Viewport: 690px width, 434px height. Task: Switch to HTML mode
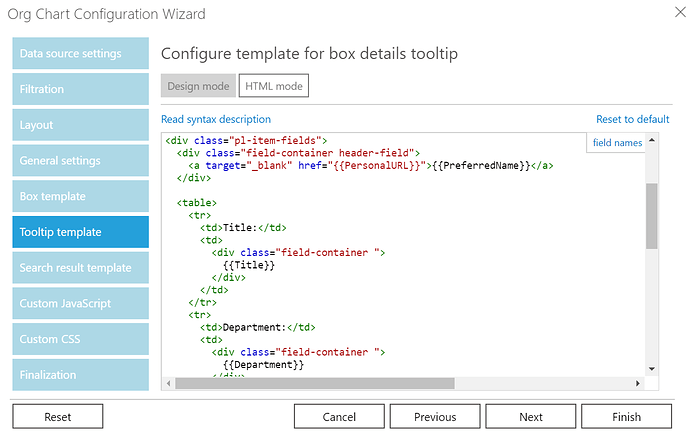274,86
